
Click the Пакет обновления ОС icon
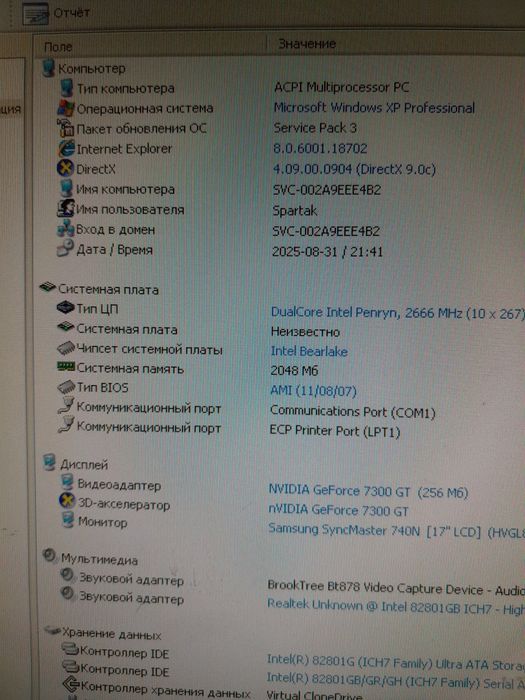pos(66,128)
